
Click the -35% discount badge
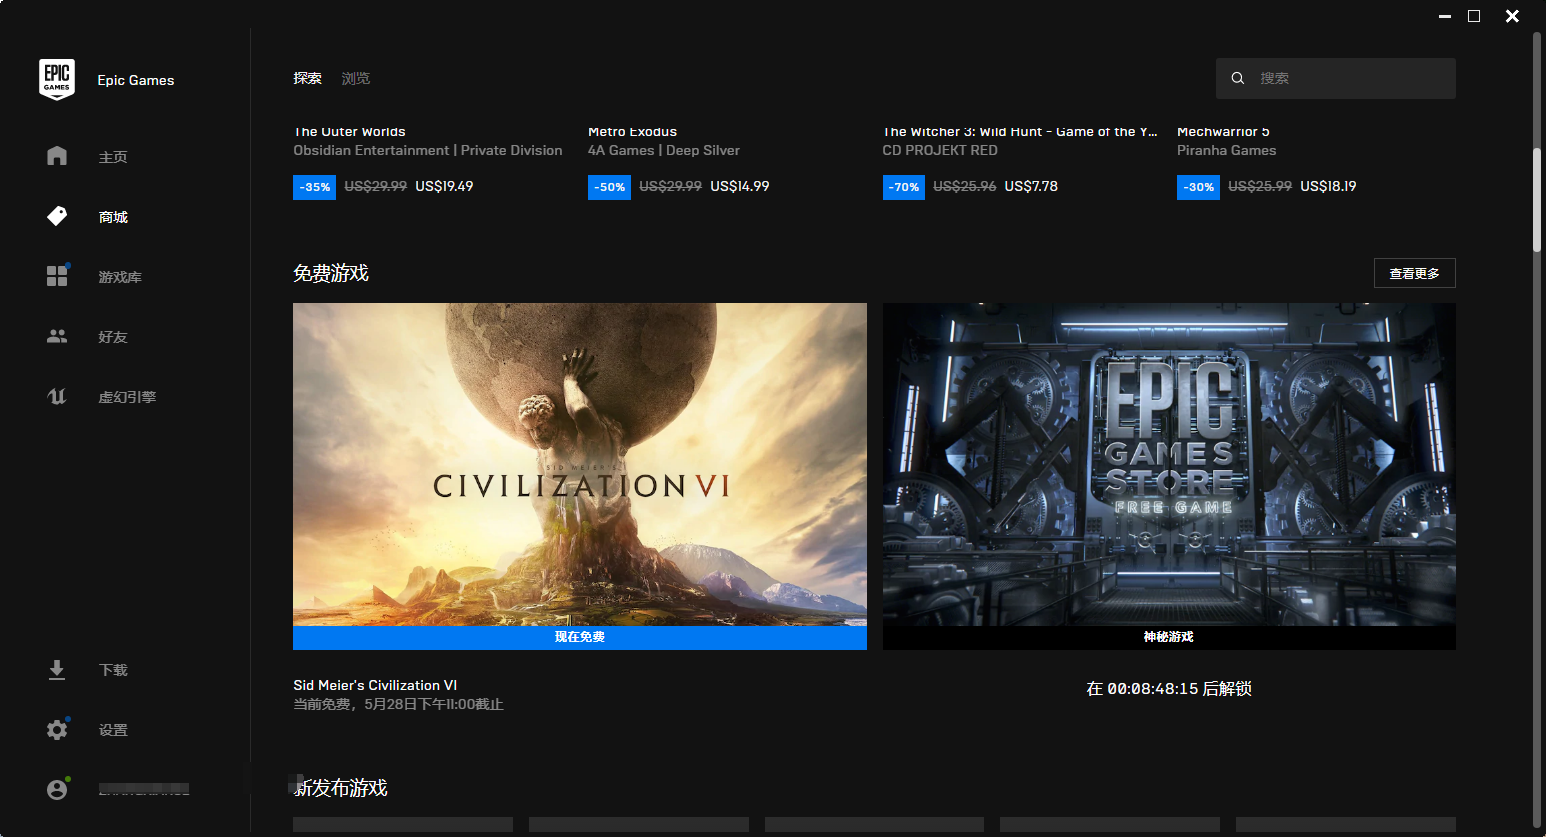coord(314,187)
